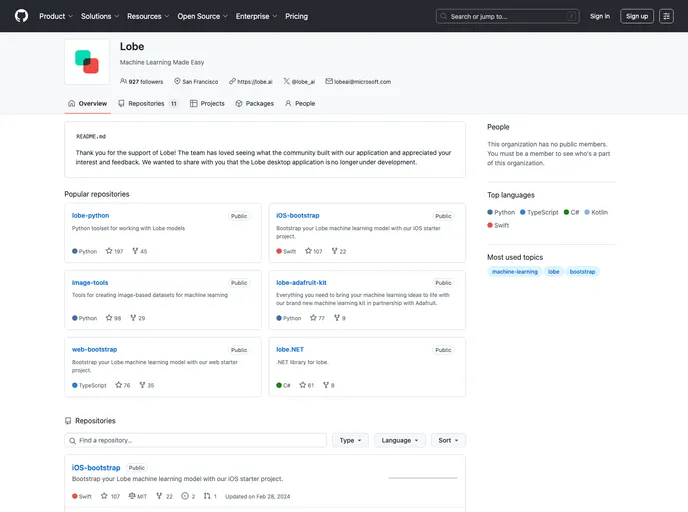The height and width of the screenshot is (512, 688).
Task: Click the Sign up button
Action: (x=637, y=16)
